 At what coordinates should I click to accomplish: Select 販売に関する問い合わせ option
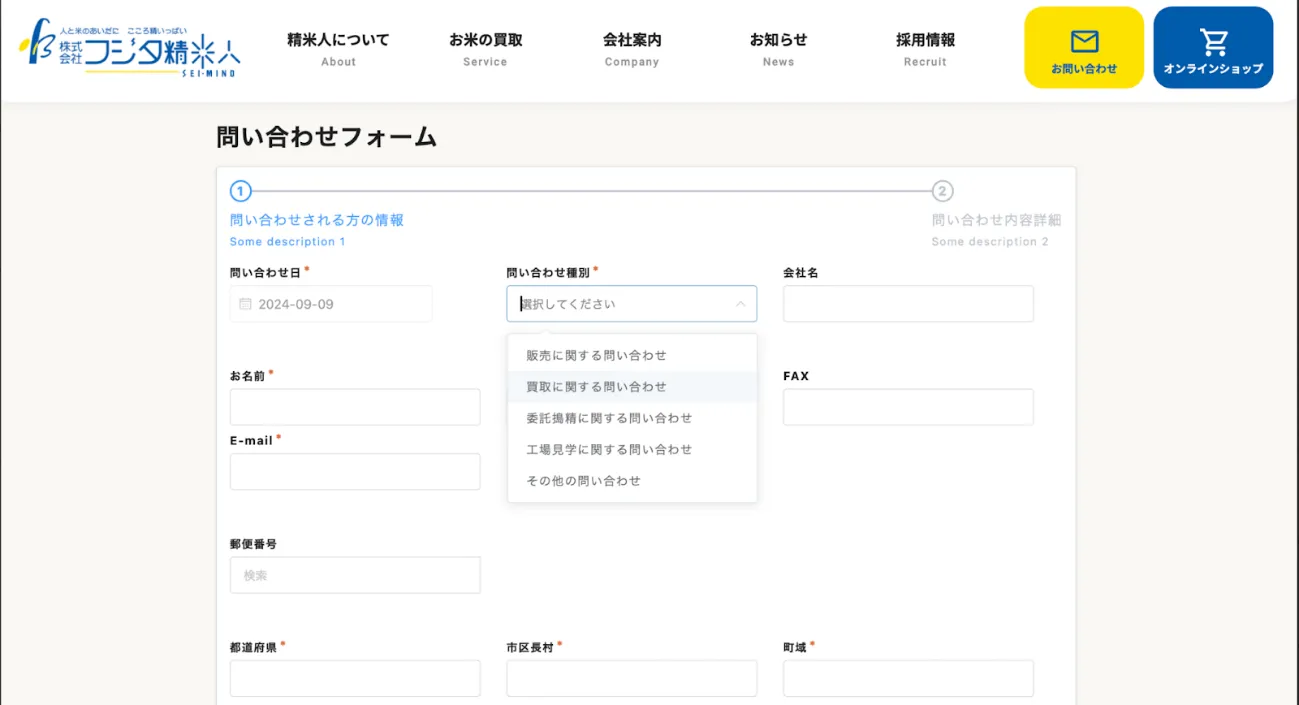pyautogui.click(x=596, y=355)
